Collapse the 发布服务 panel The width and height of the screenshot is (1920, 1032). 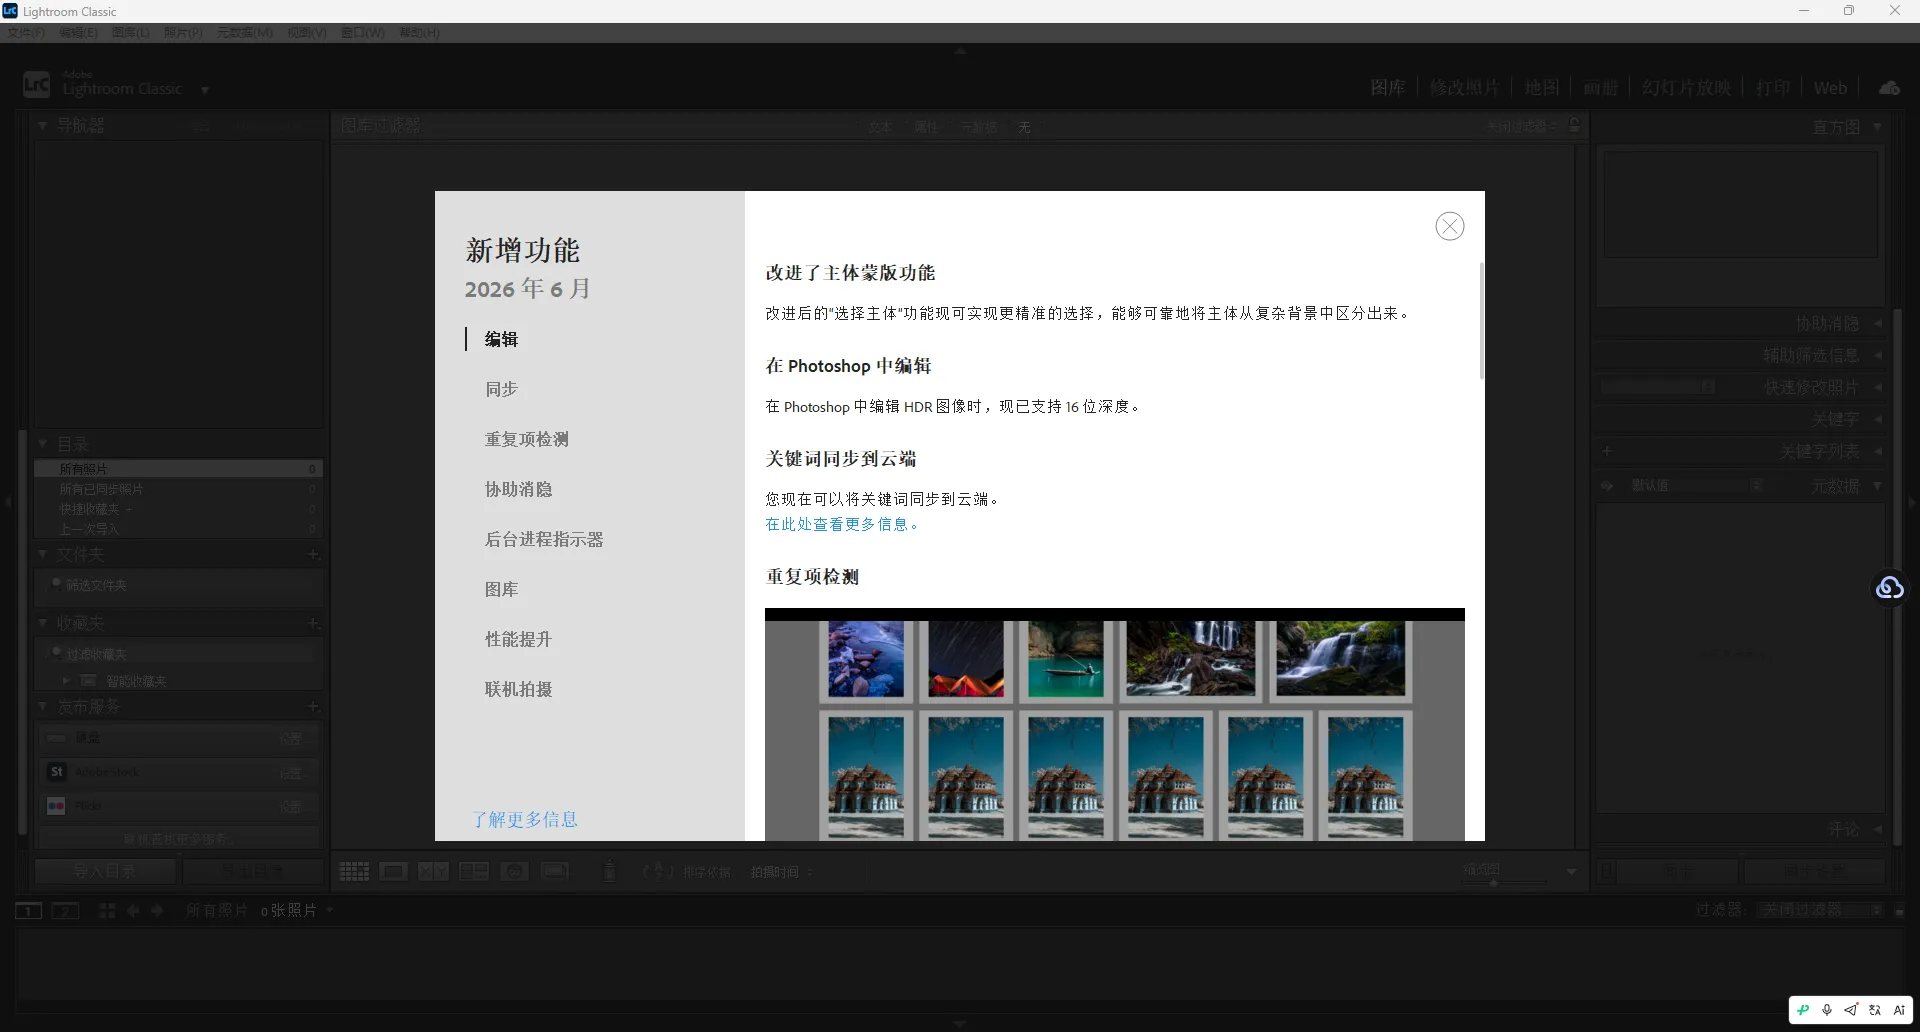tap(43, 706)
